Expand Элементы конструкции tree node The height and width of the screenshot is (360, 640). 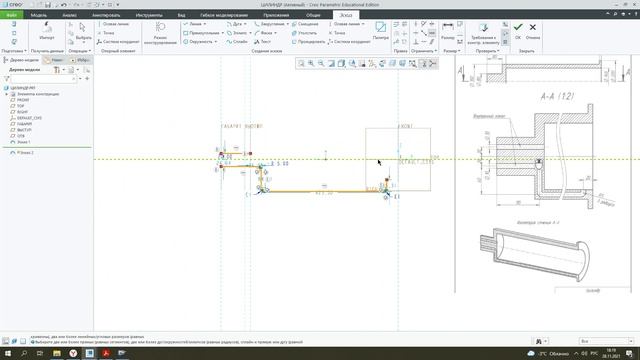click(7, 94)
